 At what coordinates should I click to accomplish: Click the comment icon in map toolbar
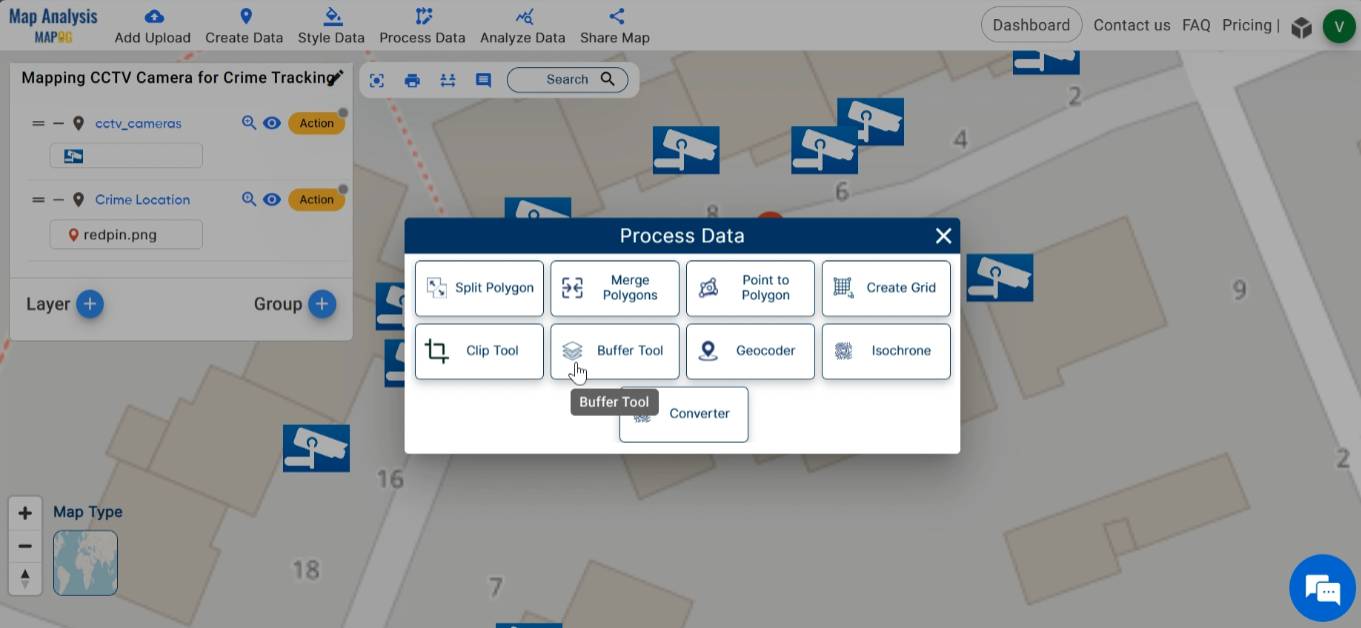(x=483, y=80)
